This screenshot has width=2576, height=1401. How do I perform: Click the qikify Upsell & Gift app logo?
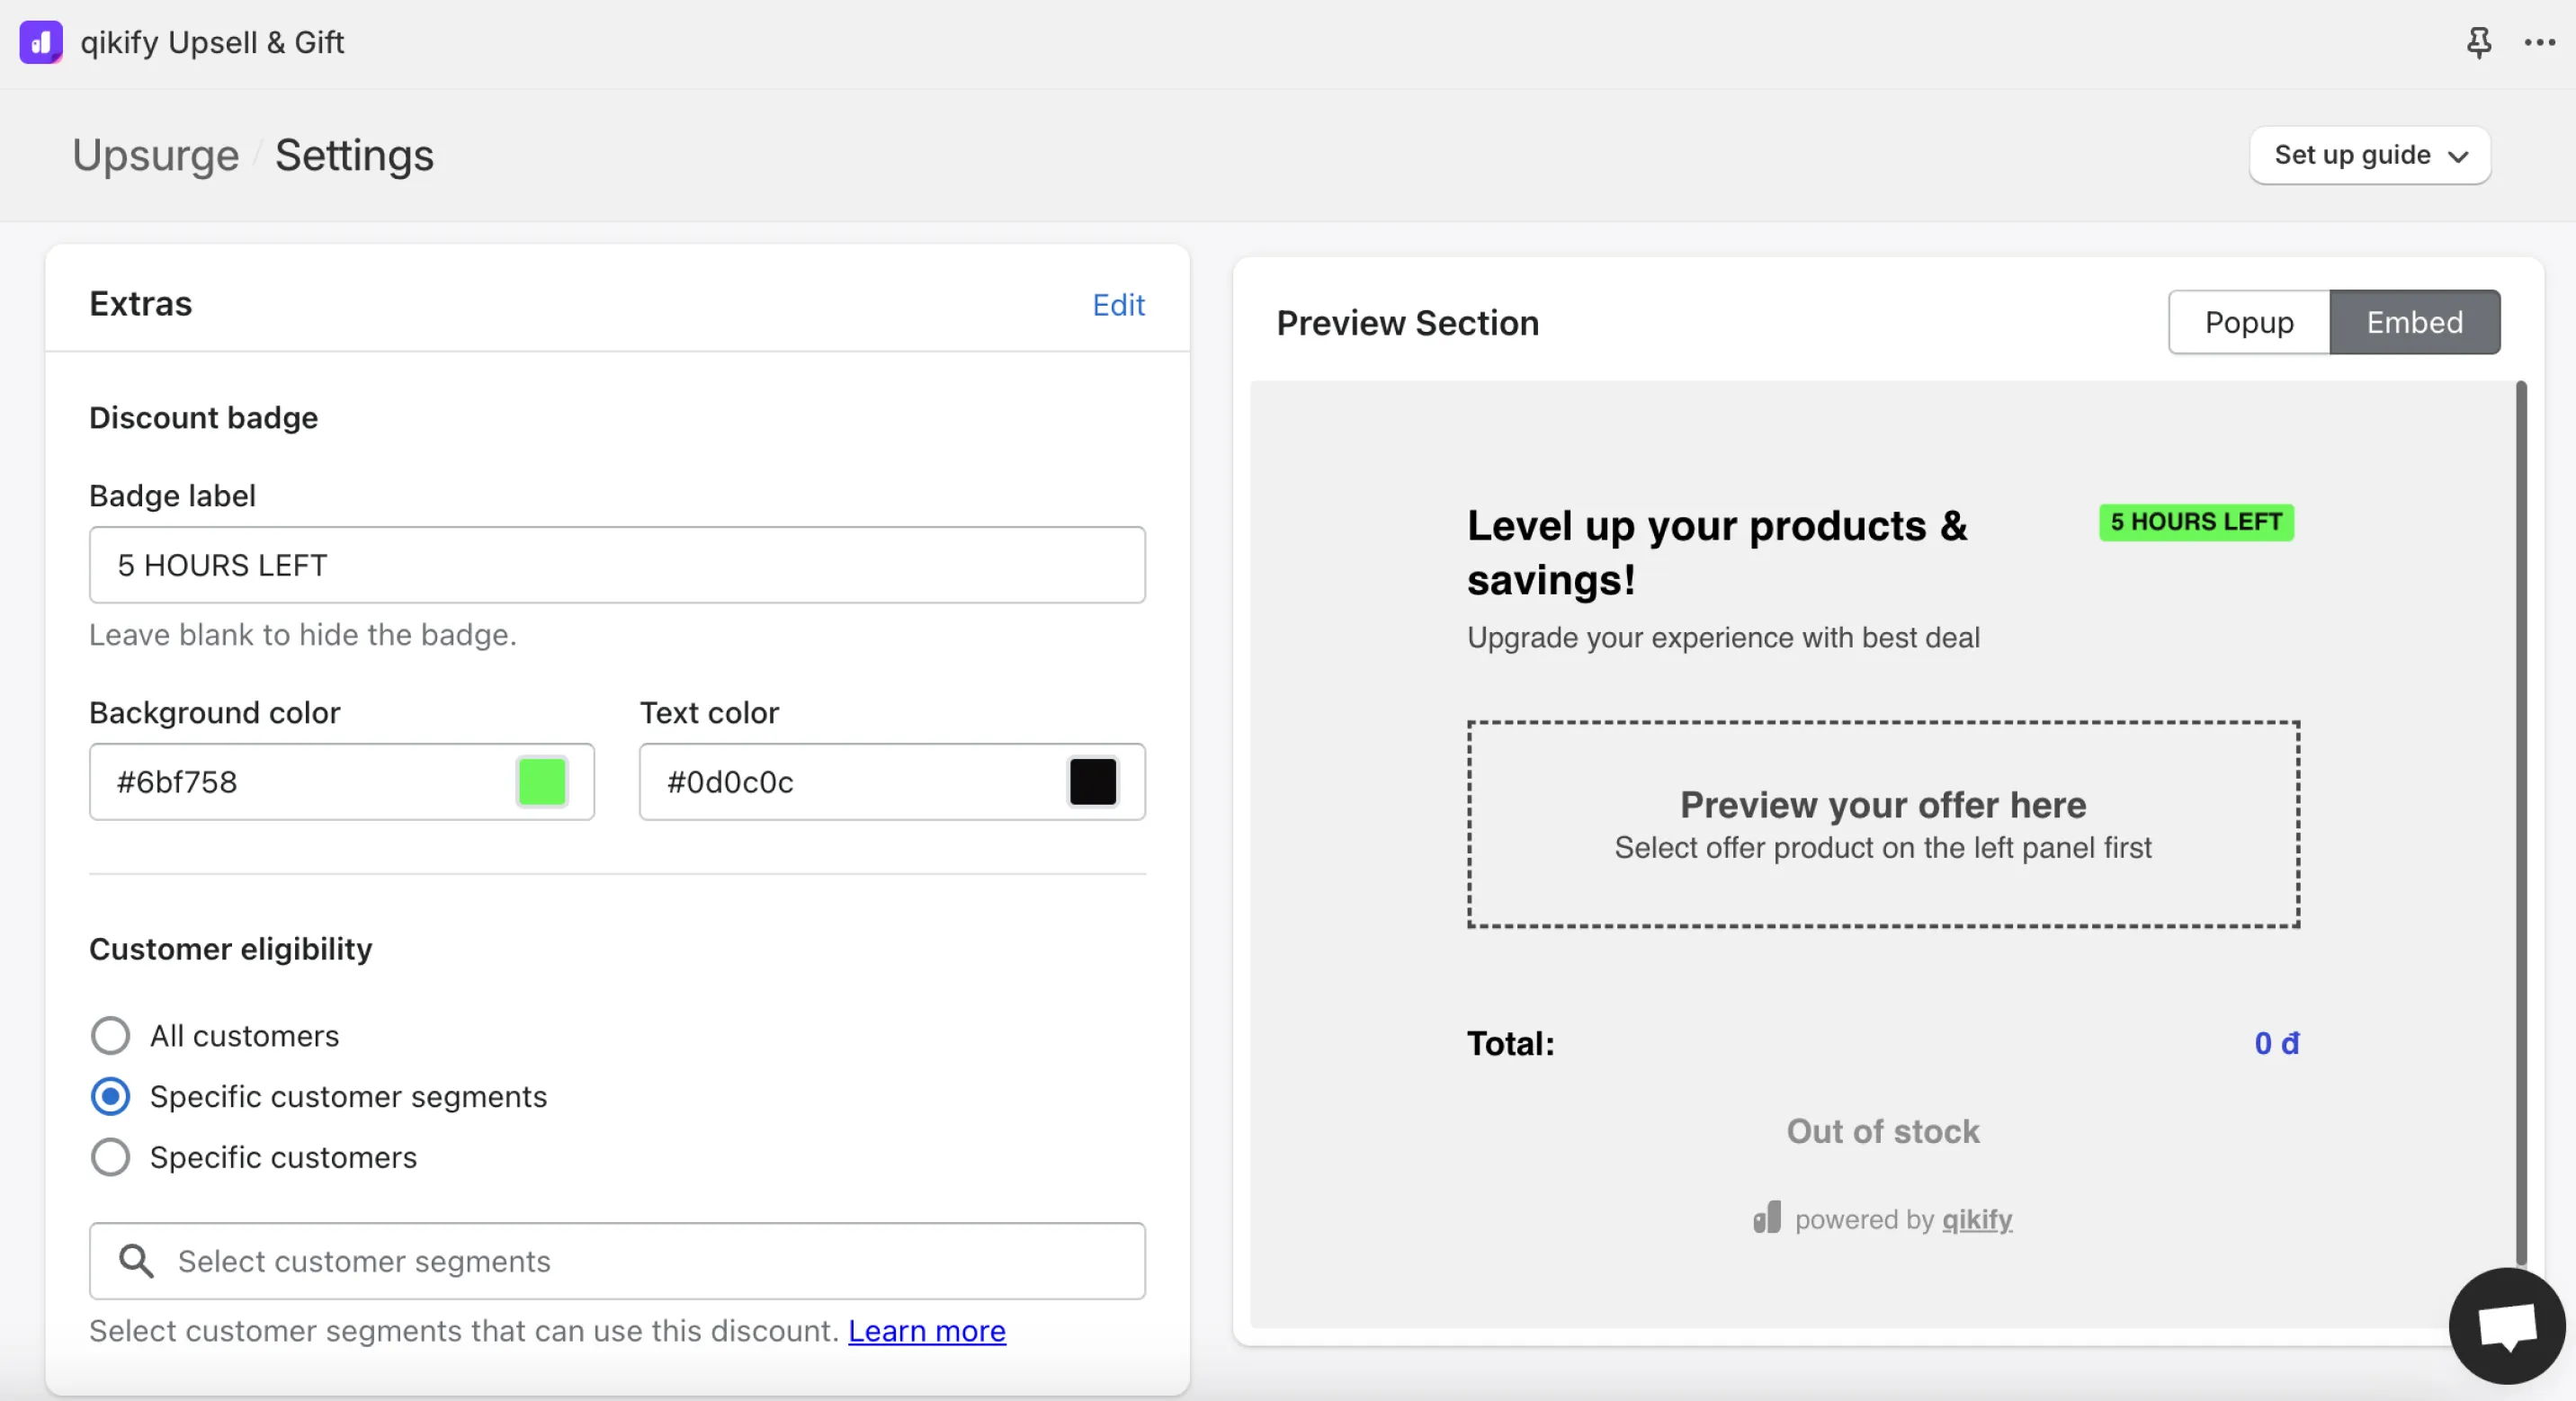coord(41,42)
